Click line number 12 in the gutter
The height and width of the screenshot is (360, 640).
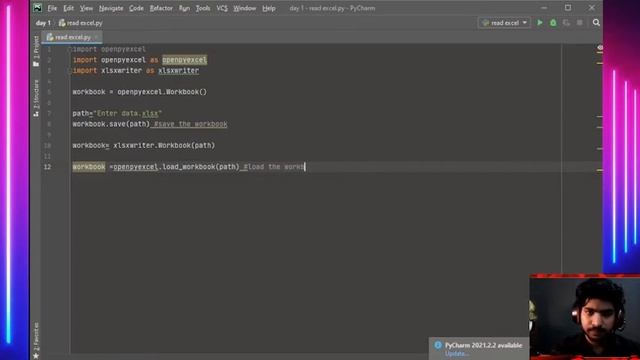click(47, 167)
